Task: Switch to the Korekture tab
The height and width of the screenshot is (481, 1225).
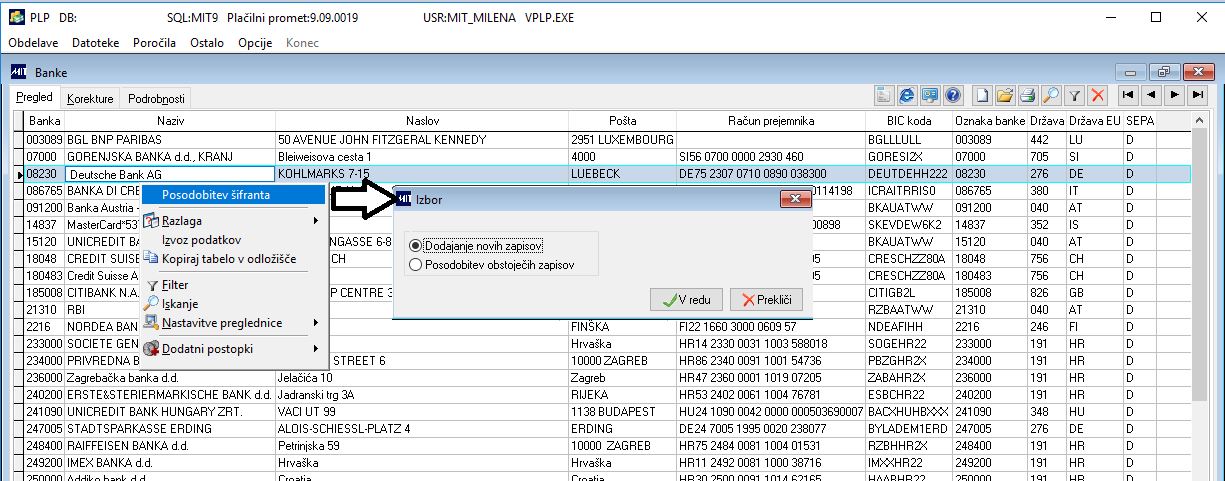Action: click(90, 99)
